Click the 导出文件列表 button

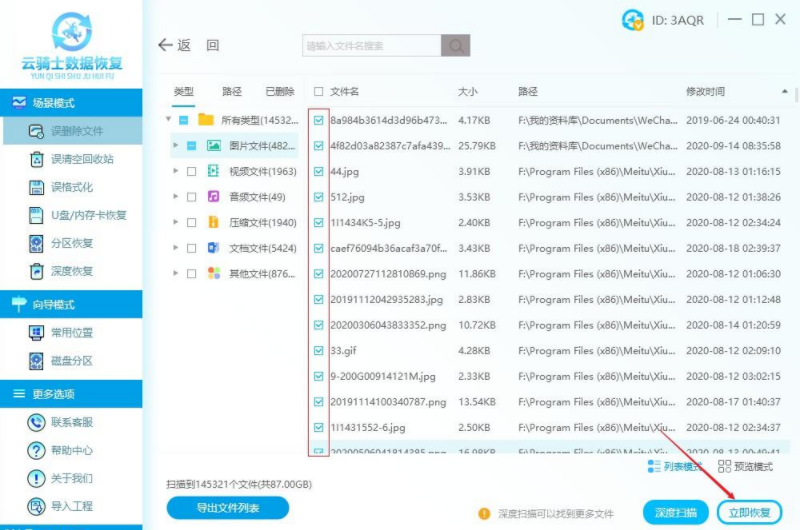tap(228, 508)
